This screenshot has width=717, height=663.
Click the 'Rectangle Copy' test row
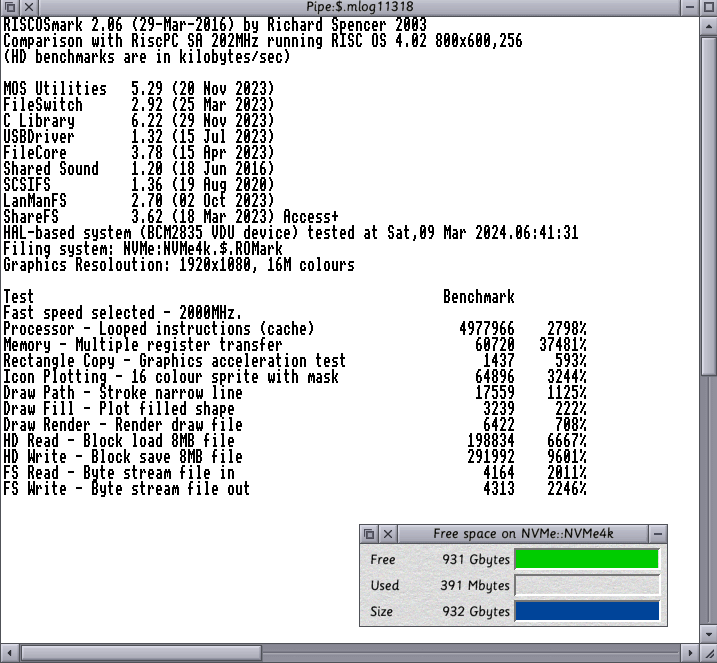coord(294,361)
